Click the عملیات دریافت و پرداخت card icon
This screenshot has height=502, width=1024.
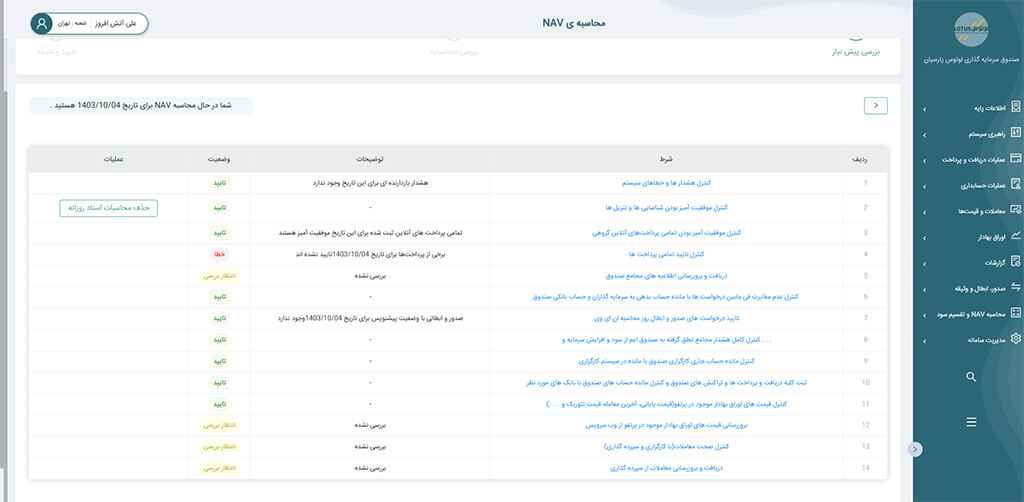1015,159
